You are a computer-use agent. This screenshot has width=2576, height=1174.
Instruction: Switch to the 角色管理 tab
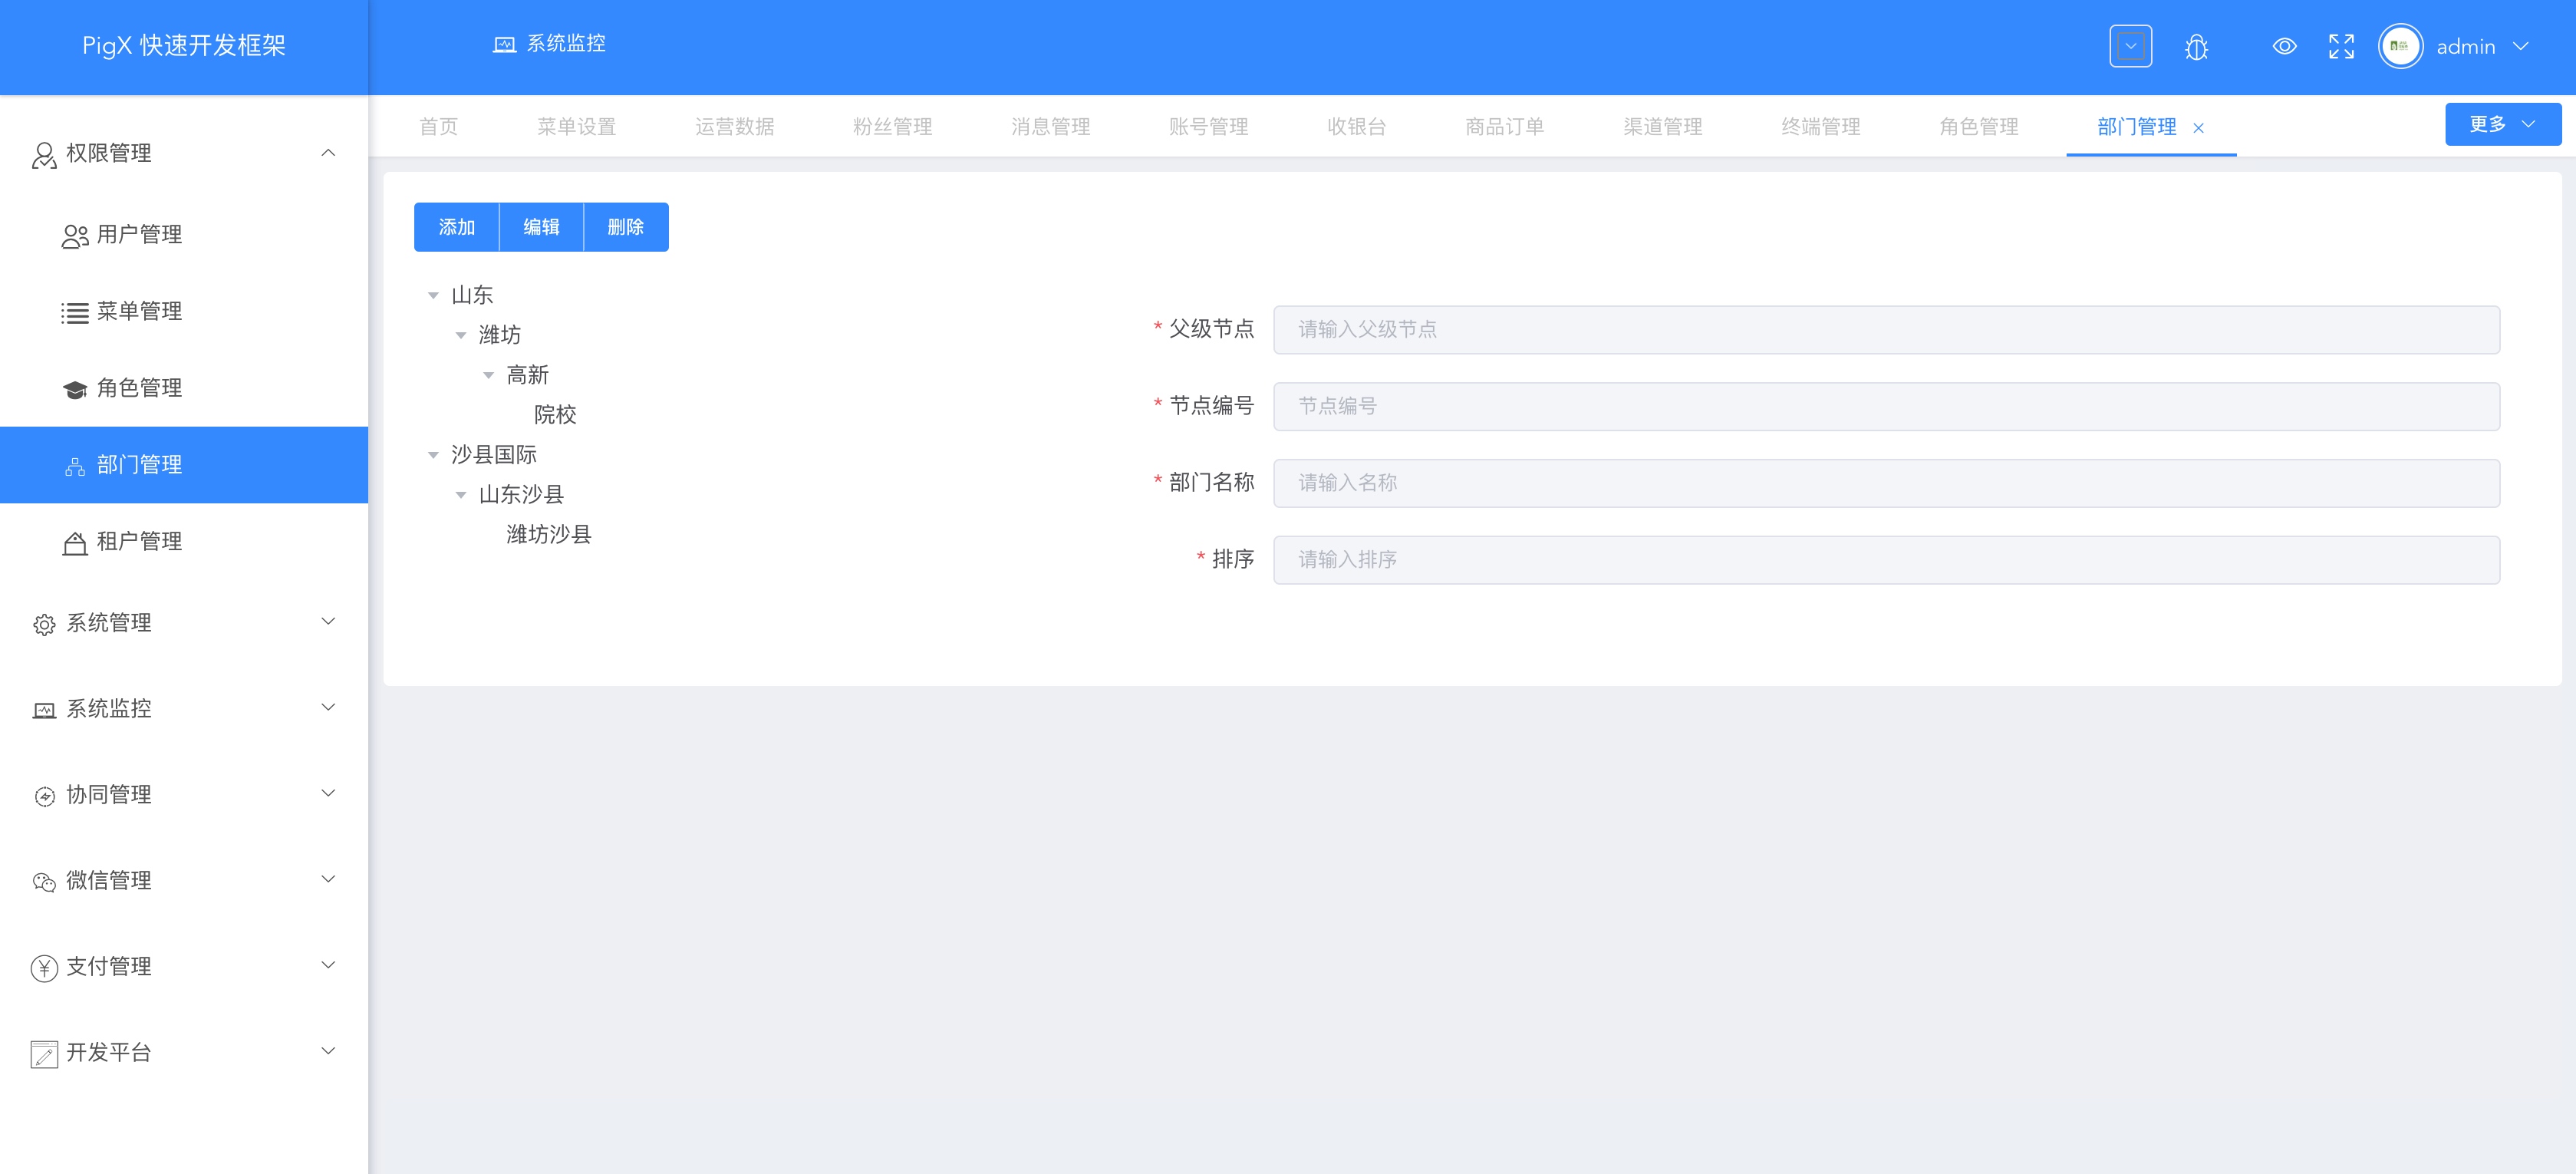tap(1978, 127)
